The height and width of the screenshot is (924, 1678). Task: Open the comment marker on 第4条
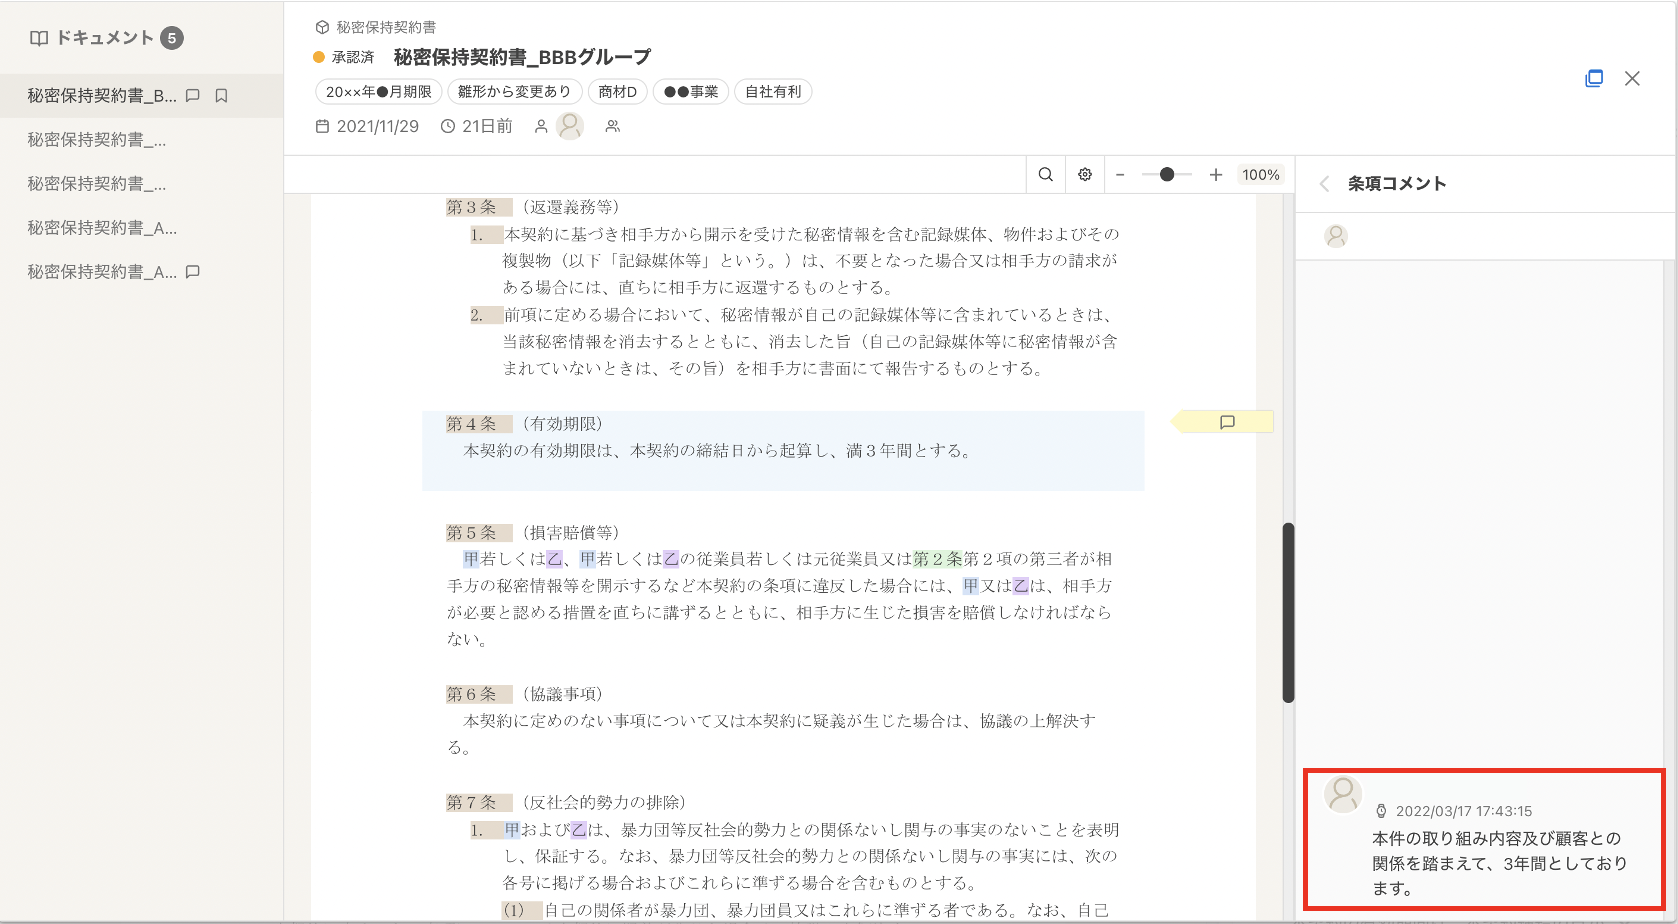coord(1227,422)
